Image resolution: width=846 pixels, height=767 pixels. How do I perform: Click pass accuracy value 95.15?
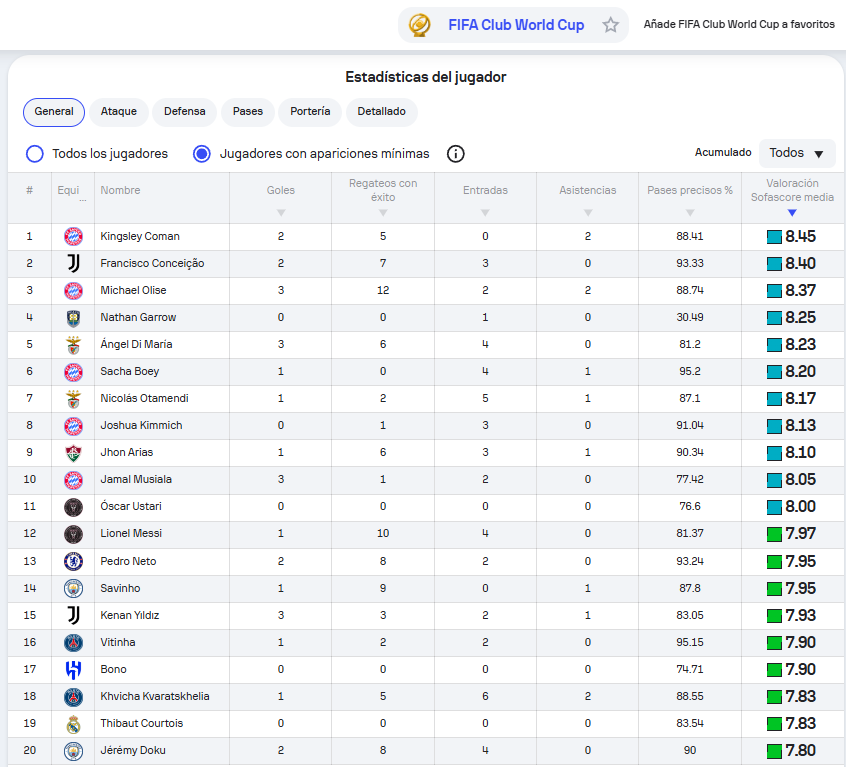point(690,642)
